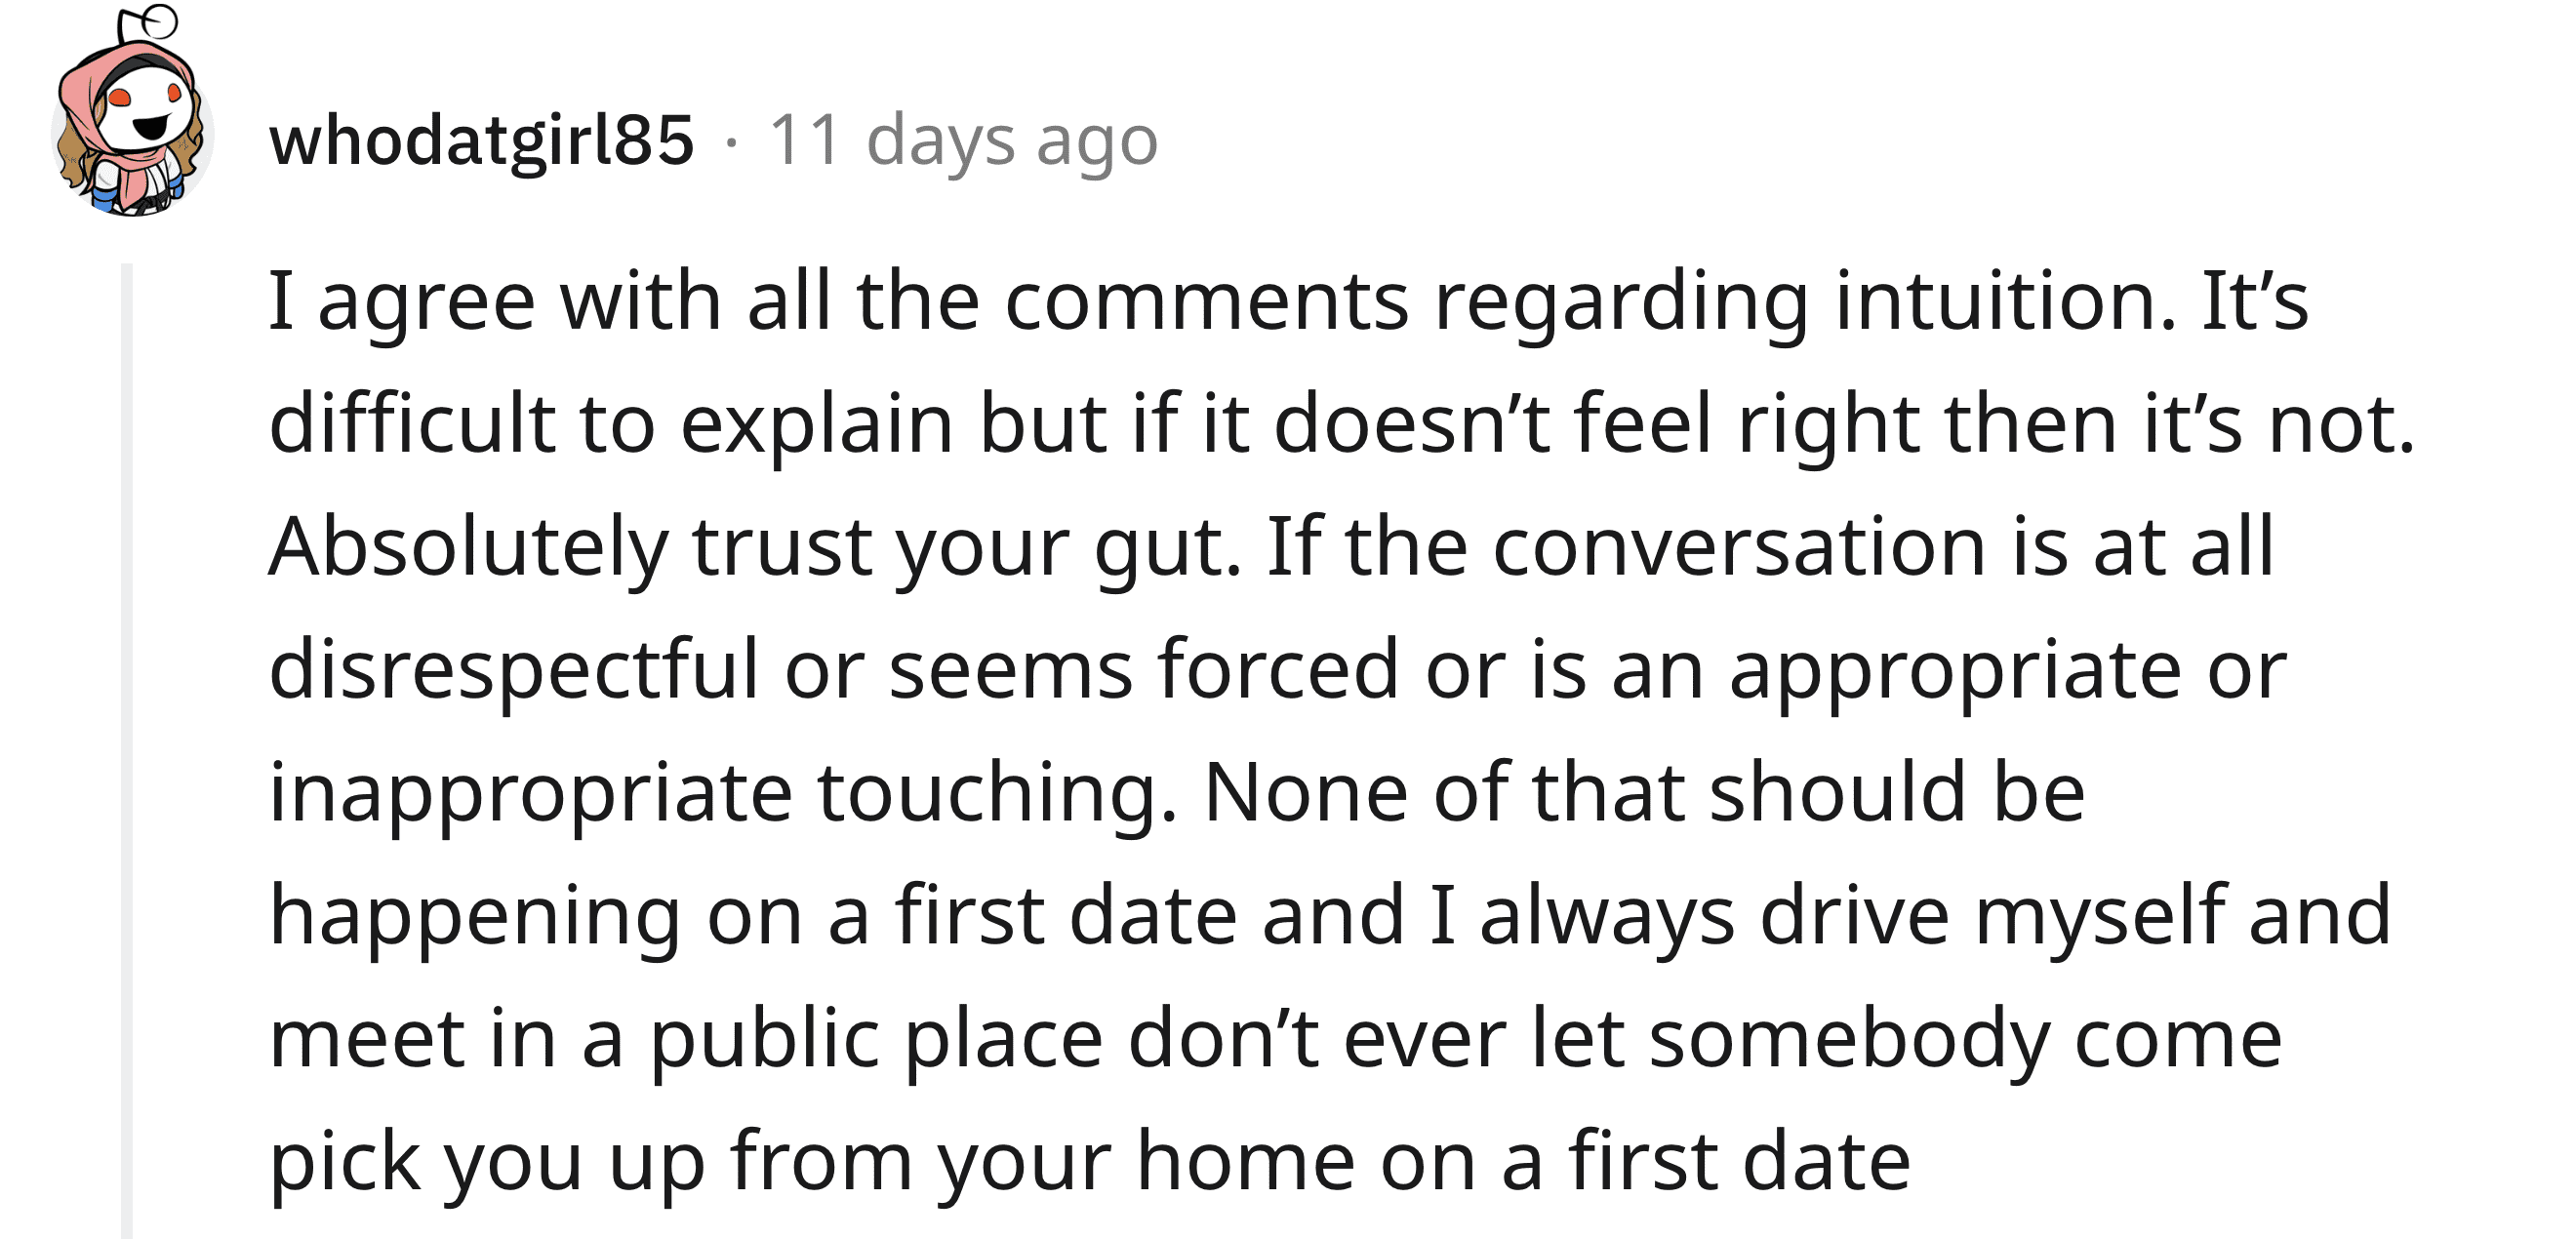The image size is (2576, 1239).
Task: Open the whodatgirl85 username link
Action: click(x=482, y=141)
